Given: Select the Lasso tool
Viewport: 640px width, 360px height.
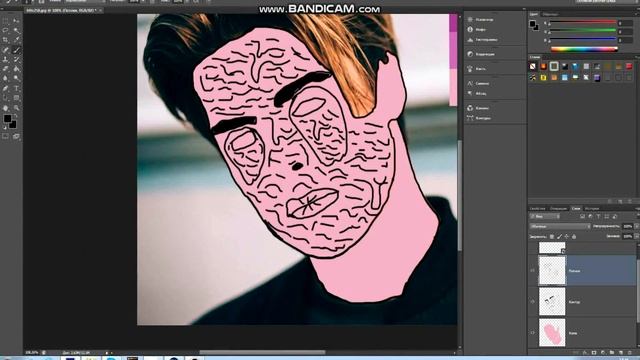Looking at the screenshot, I should pyautogui.click(x=5, y=30).
